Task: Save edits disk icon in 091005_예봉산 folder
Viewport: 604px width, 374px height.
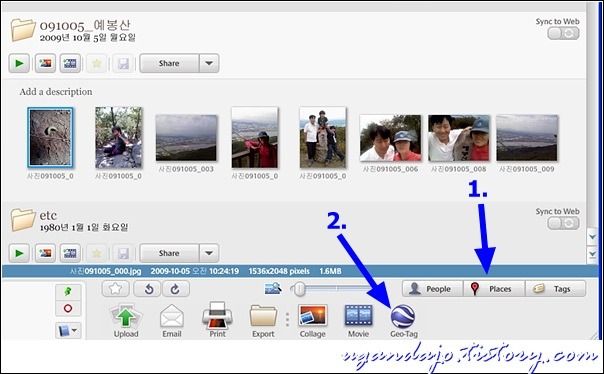Action: coord(123,63)
